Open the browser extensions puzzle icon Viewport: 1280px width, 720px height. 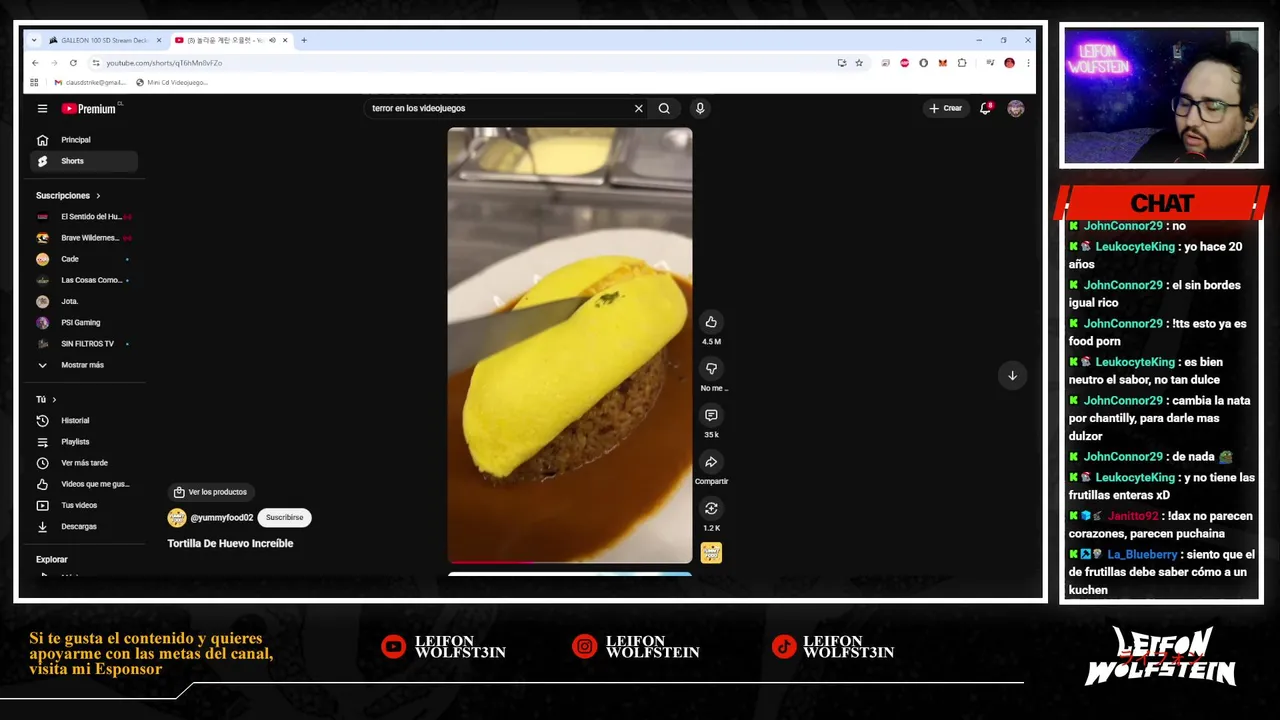[x=962, y=63]
